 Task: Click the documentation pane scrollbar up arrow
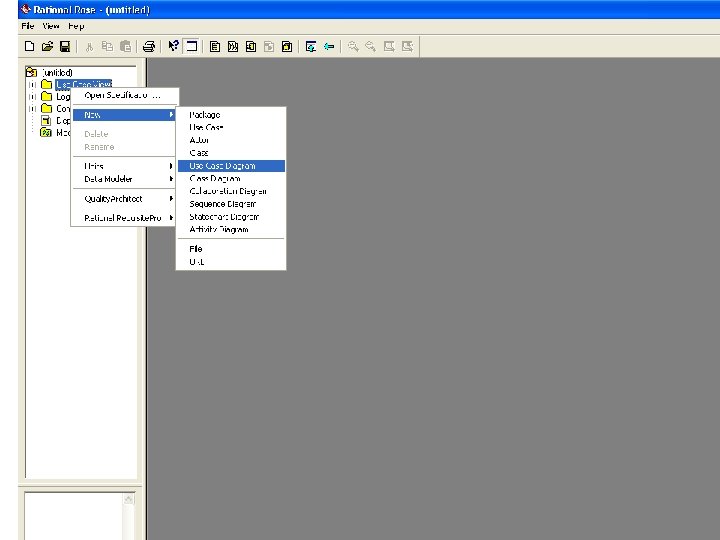[129, 499]
